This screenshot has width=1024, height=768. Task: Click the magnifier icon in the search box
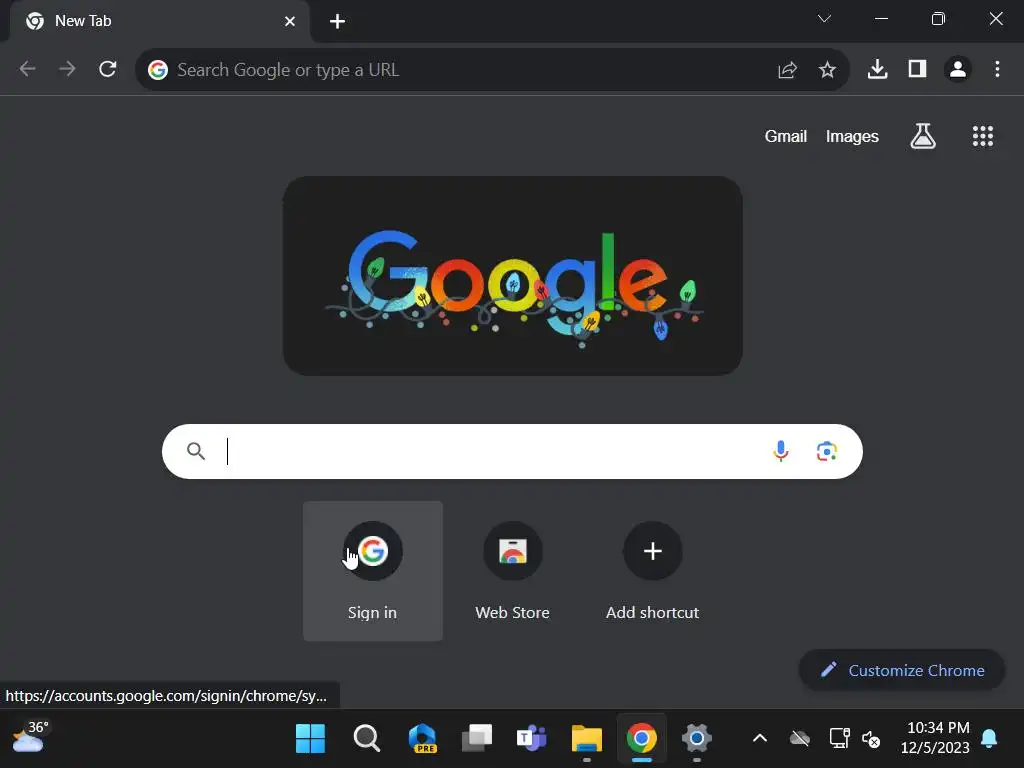(196, 451)
